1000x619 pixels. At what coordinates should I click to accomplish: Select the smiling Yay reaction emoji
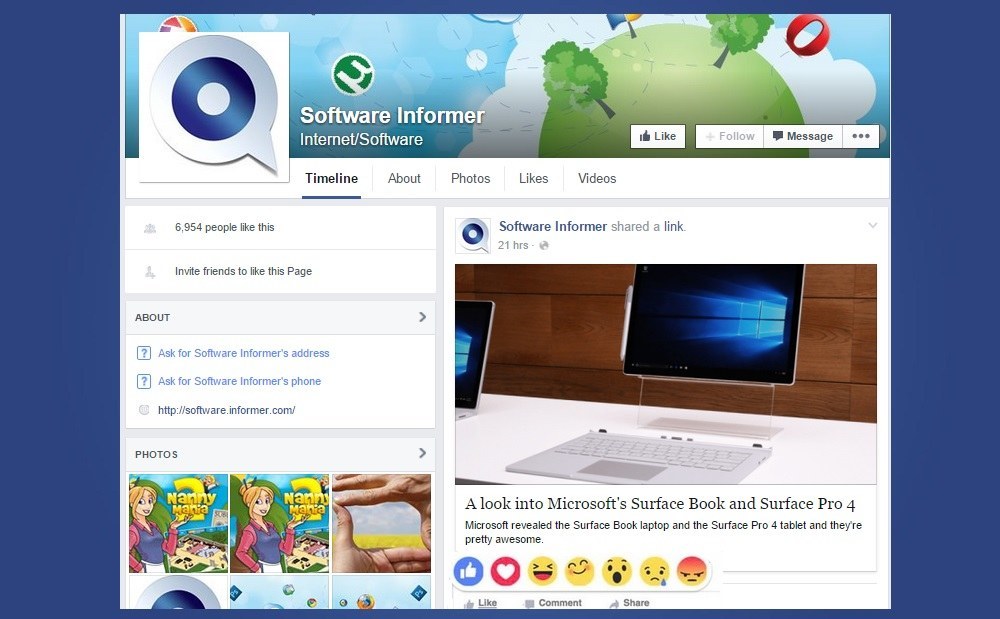(x=579, y=571)
